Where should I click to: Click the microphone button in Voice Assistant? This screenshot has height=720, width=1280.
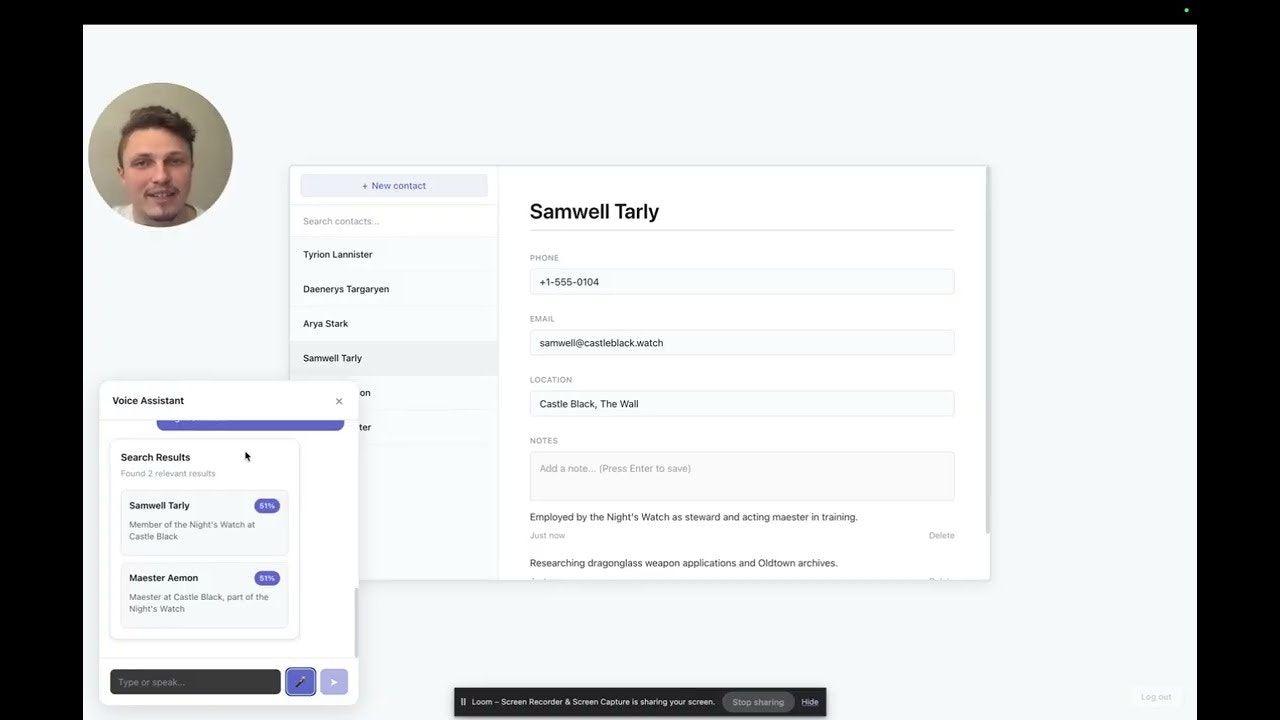click(300, 682)
